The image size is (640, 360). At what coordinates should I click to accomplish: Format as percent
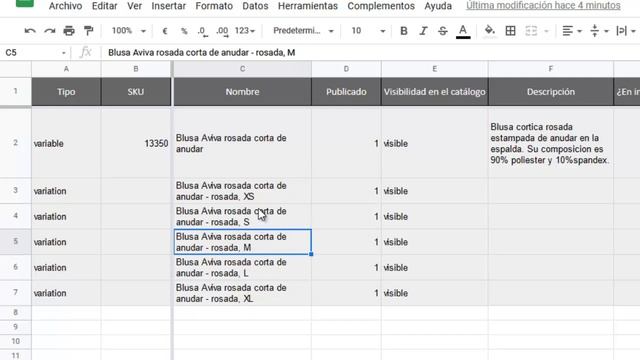pyautogui.click(x=184, y=31)
